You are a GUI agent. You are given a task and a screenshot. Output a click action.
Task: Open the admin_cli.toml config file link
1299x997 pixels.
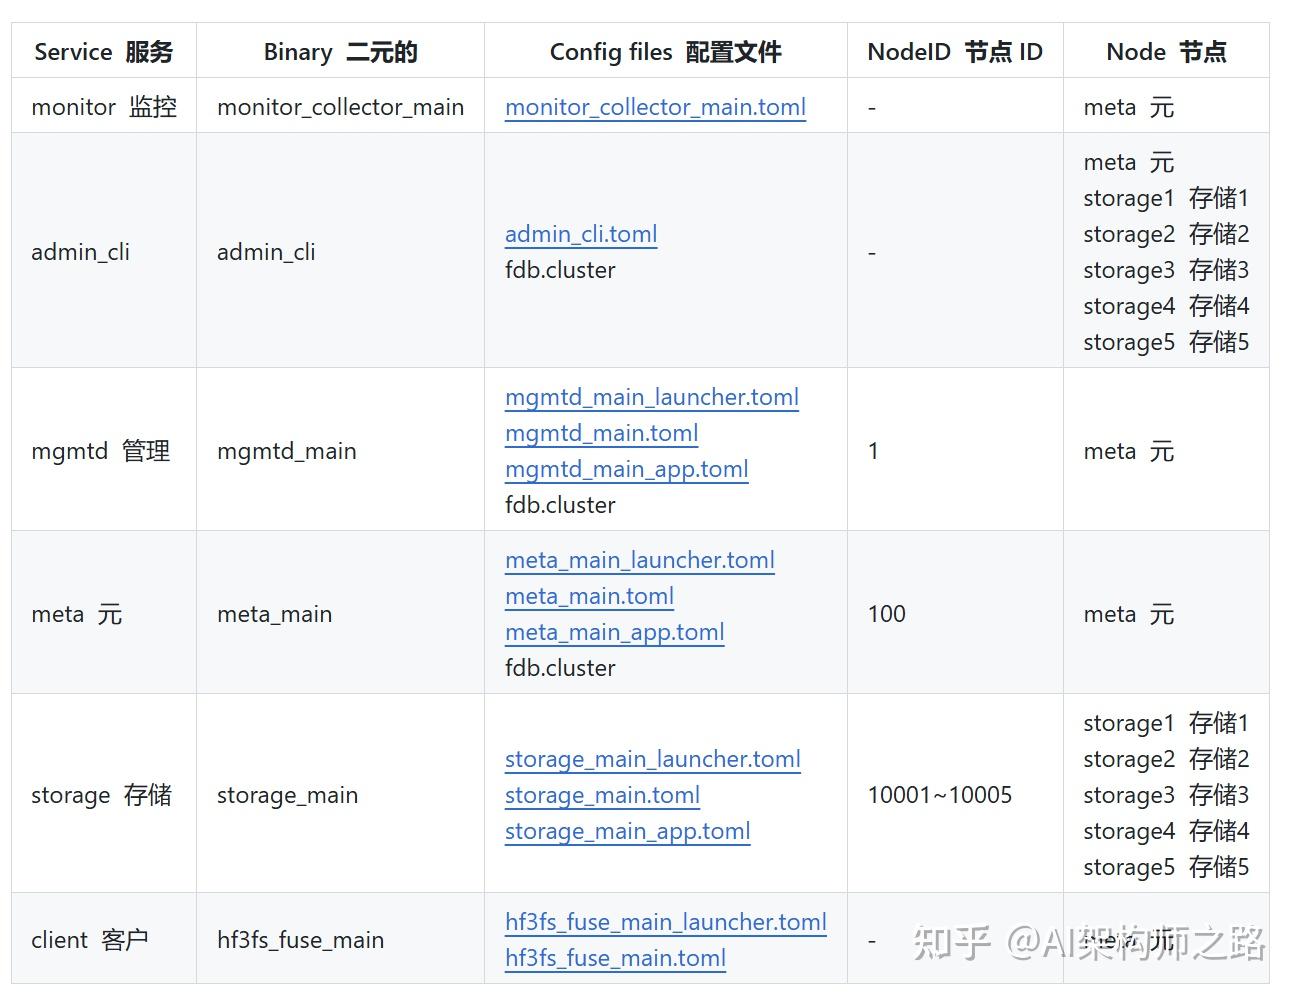[580, 234]
